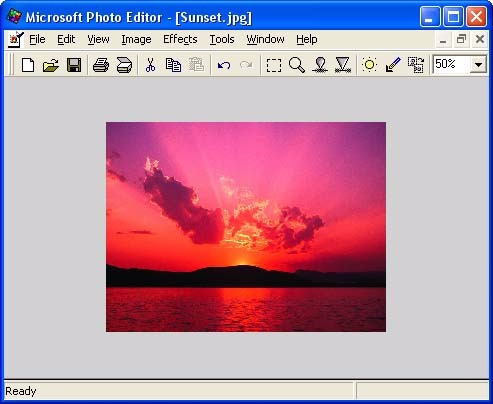
Task: Open a file with the folder icon
Action: (x=51, y=65)
